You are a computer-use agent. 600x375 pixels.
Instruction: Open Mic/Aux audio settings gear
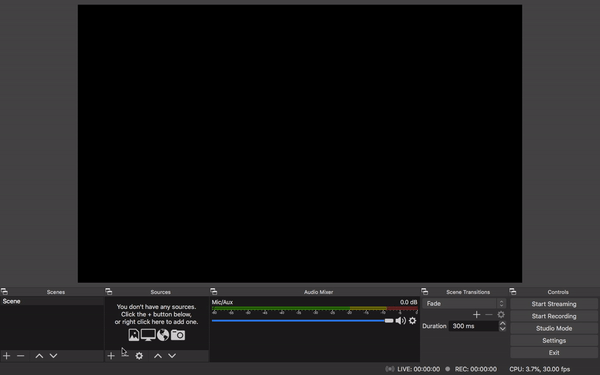pos(412,321)
